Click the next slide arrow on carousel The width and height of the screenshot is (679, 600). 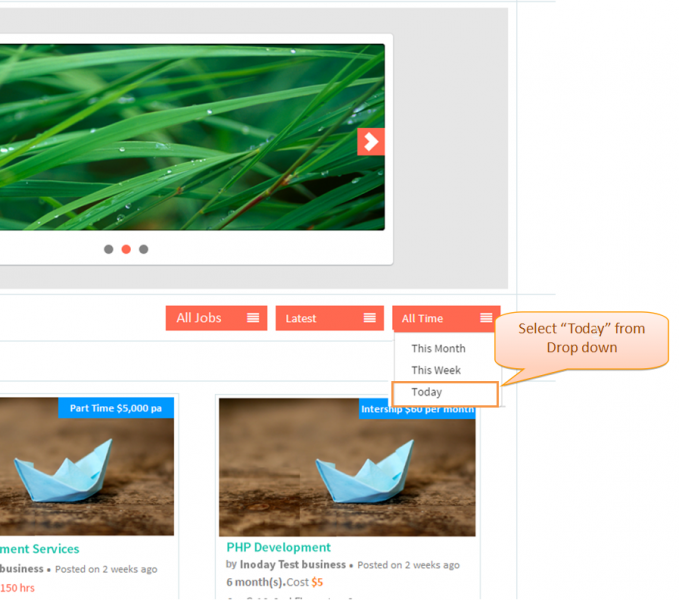(371, 142)
